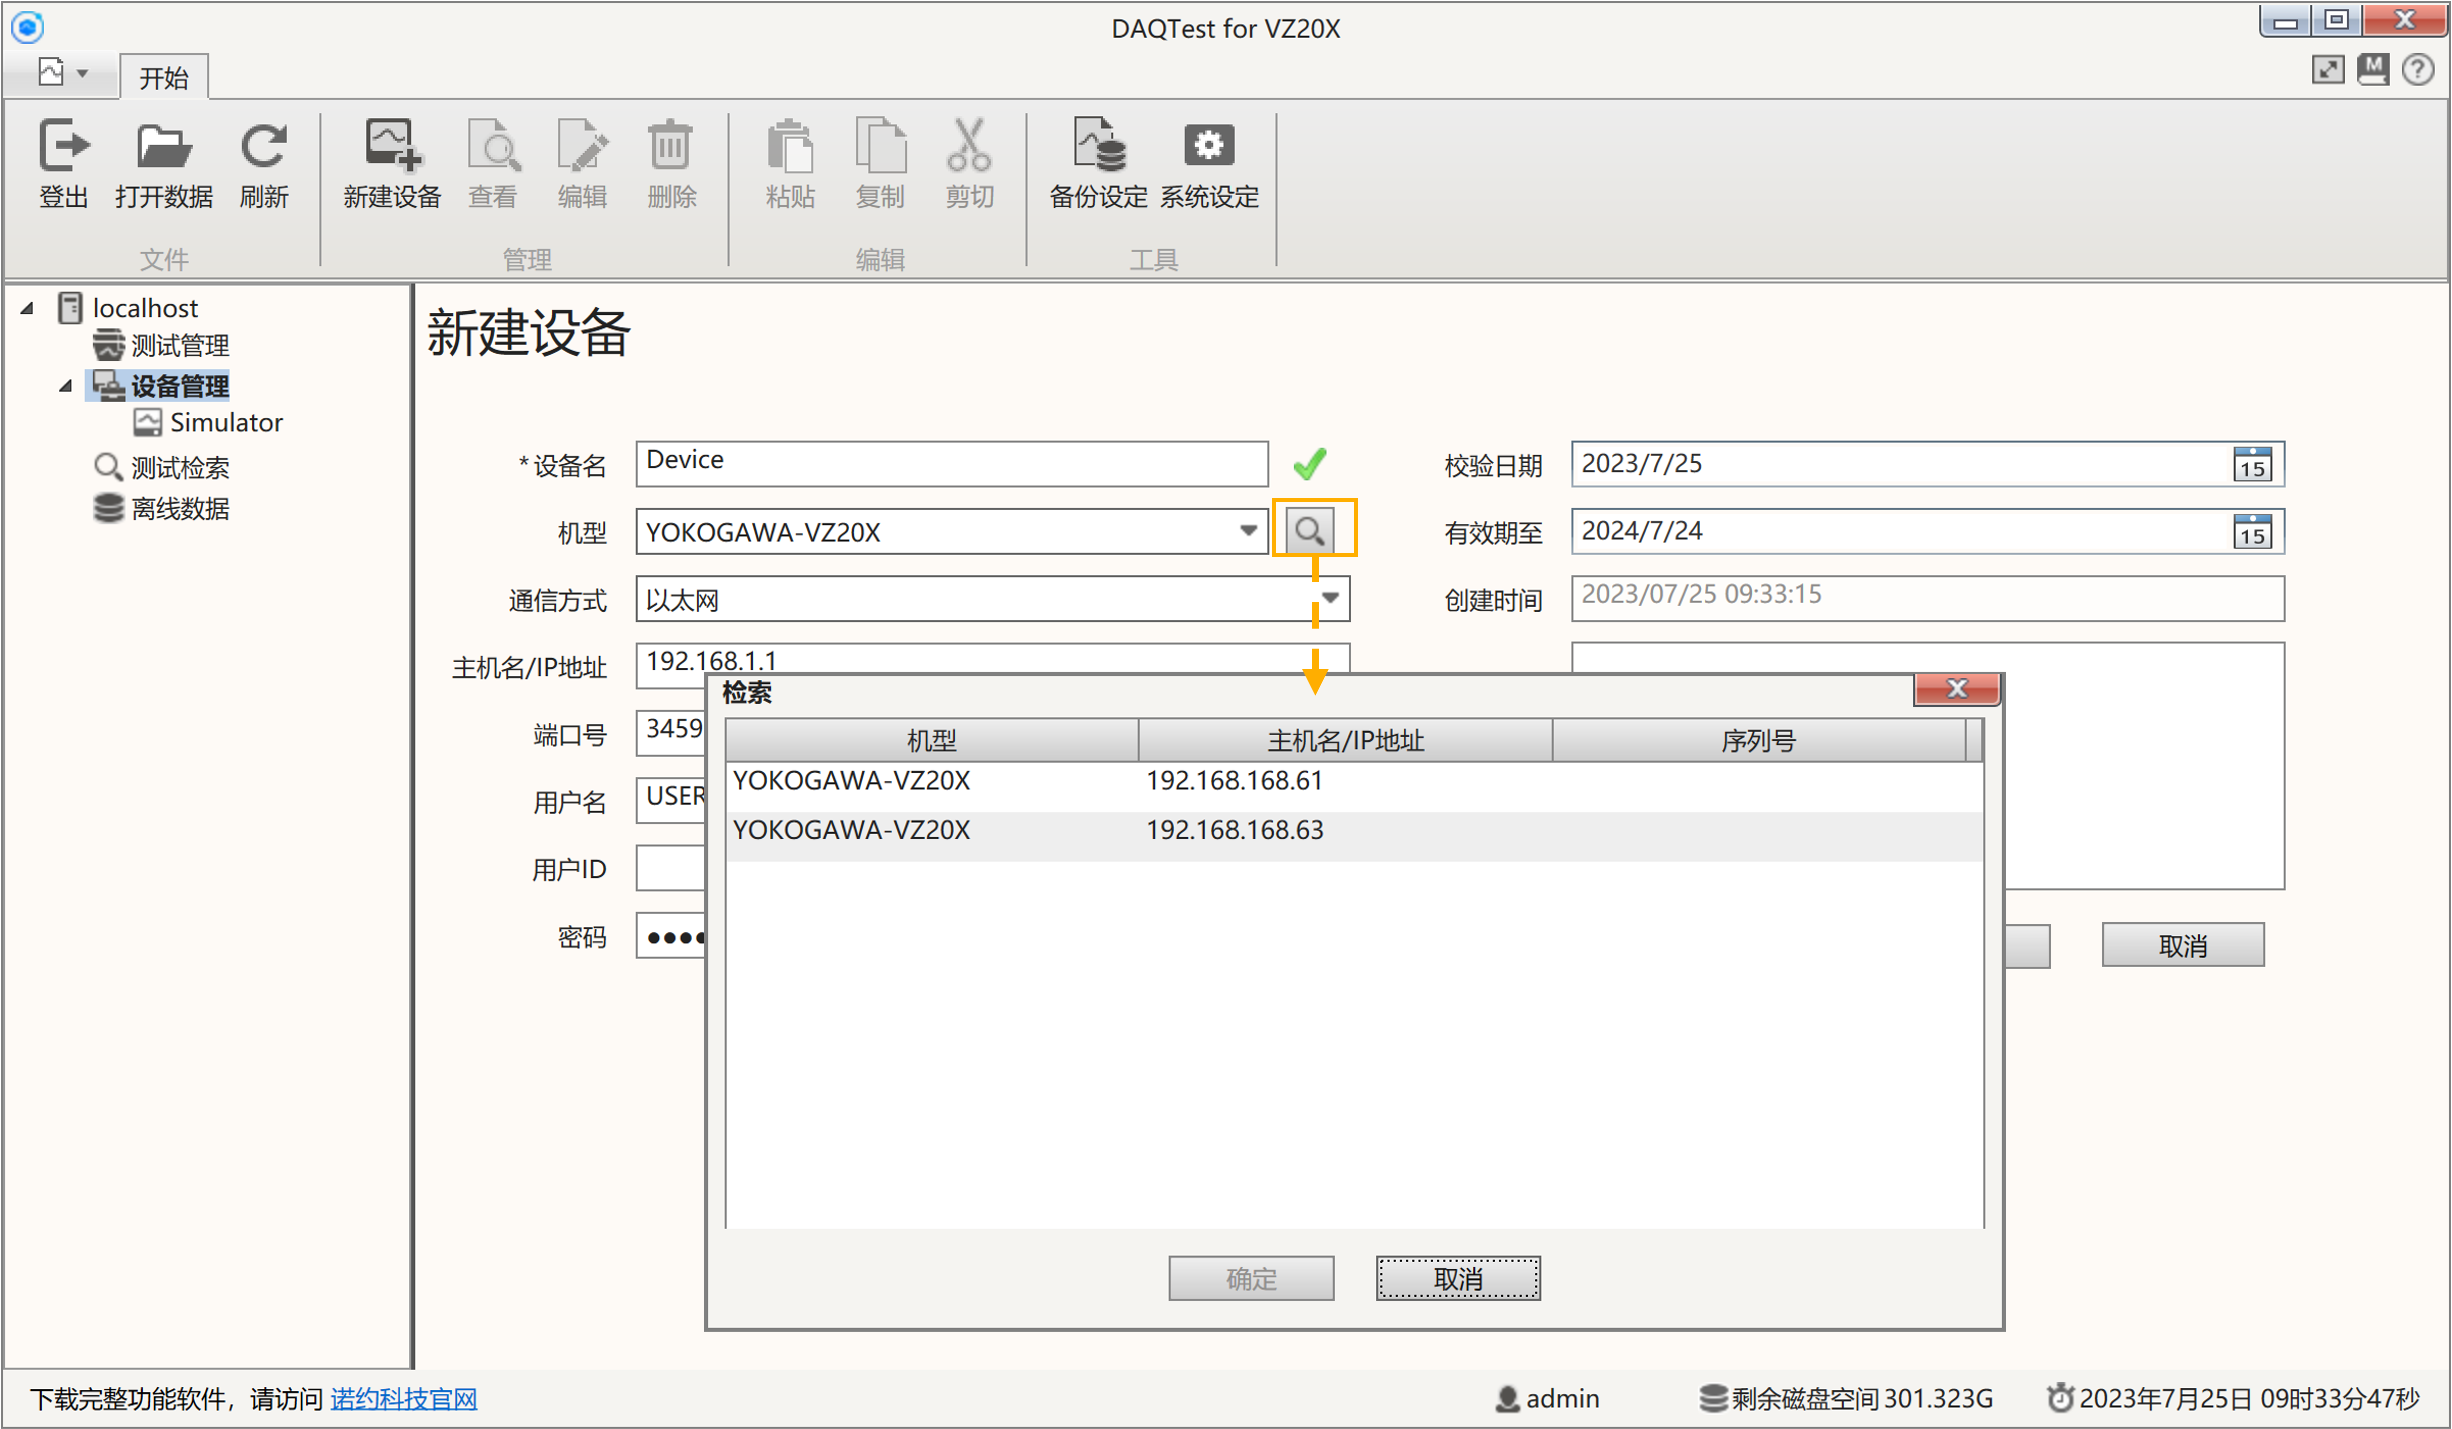Viewport: 2452px width, 1429px height.
Task: Select Simulator in the device tree
Action: [225, 423]
